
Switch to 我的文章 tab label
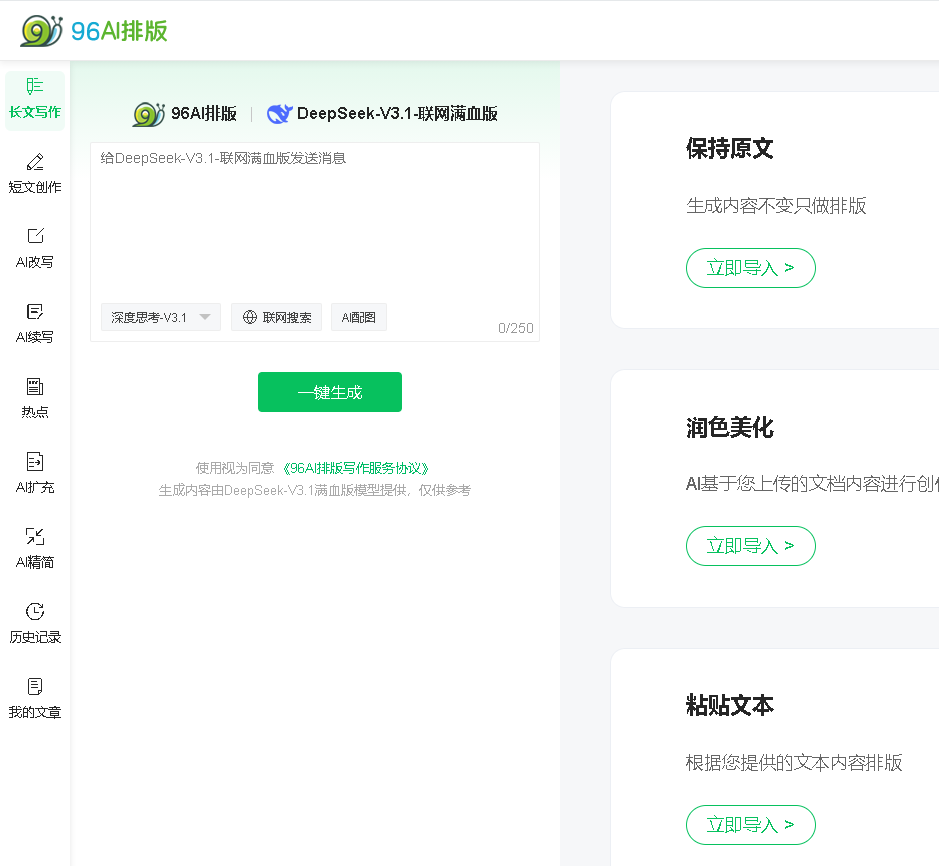click(35, 712)
